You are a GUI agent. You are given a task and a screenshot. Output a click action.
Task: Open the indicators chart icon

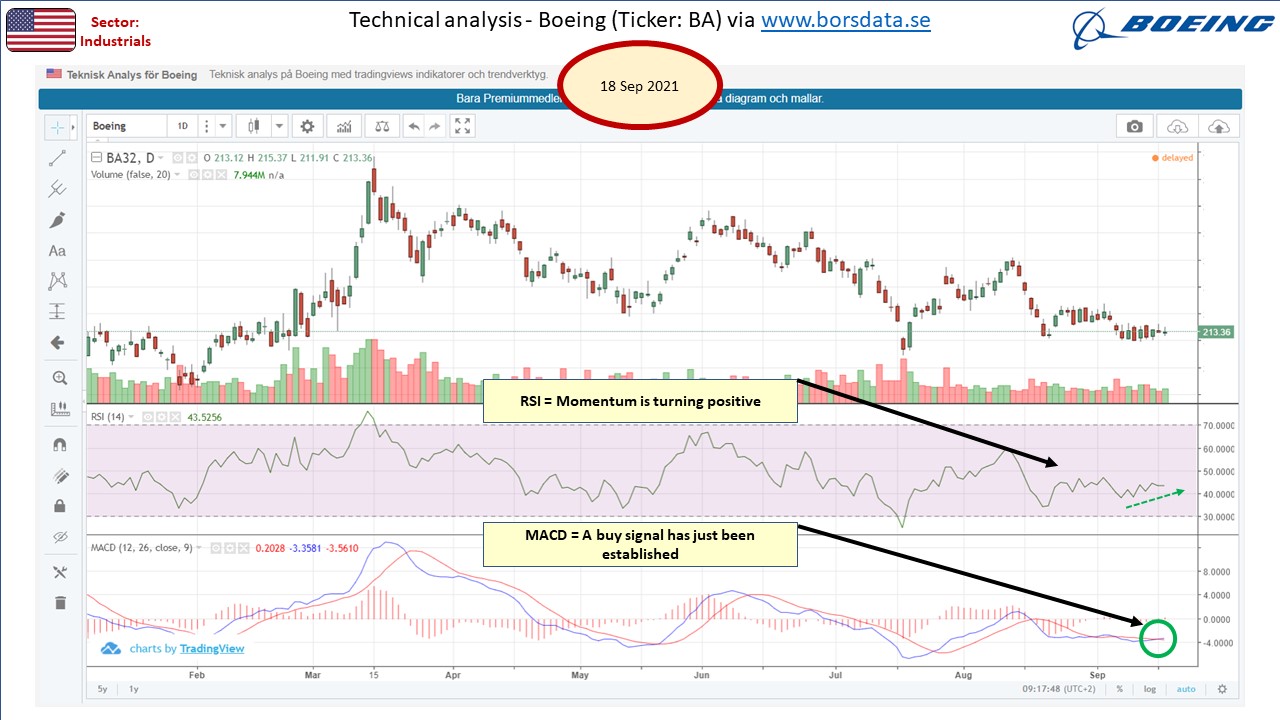tap(344, 126)
